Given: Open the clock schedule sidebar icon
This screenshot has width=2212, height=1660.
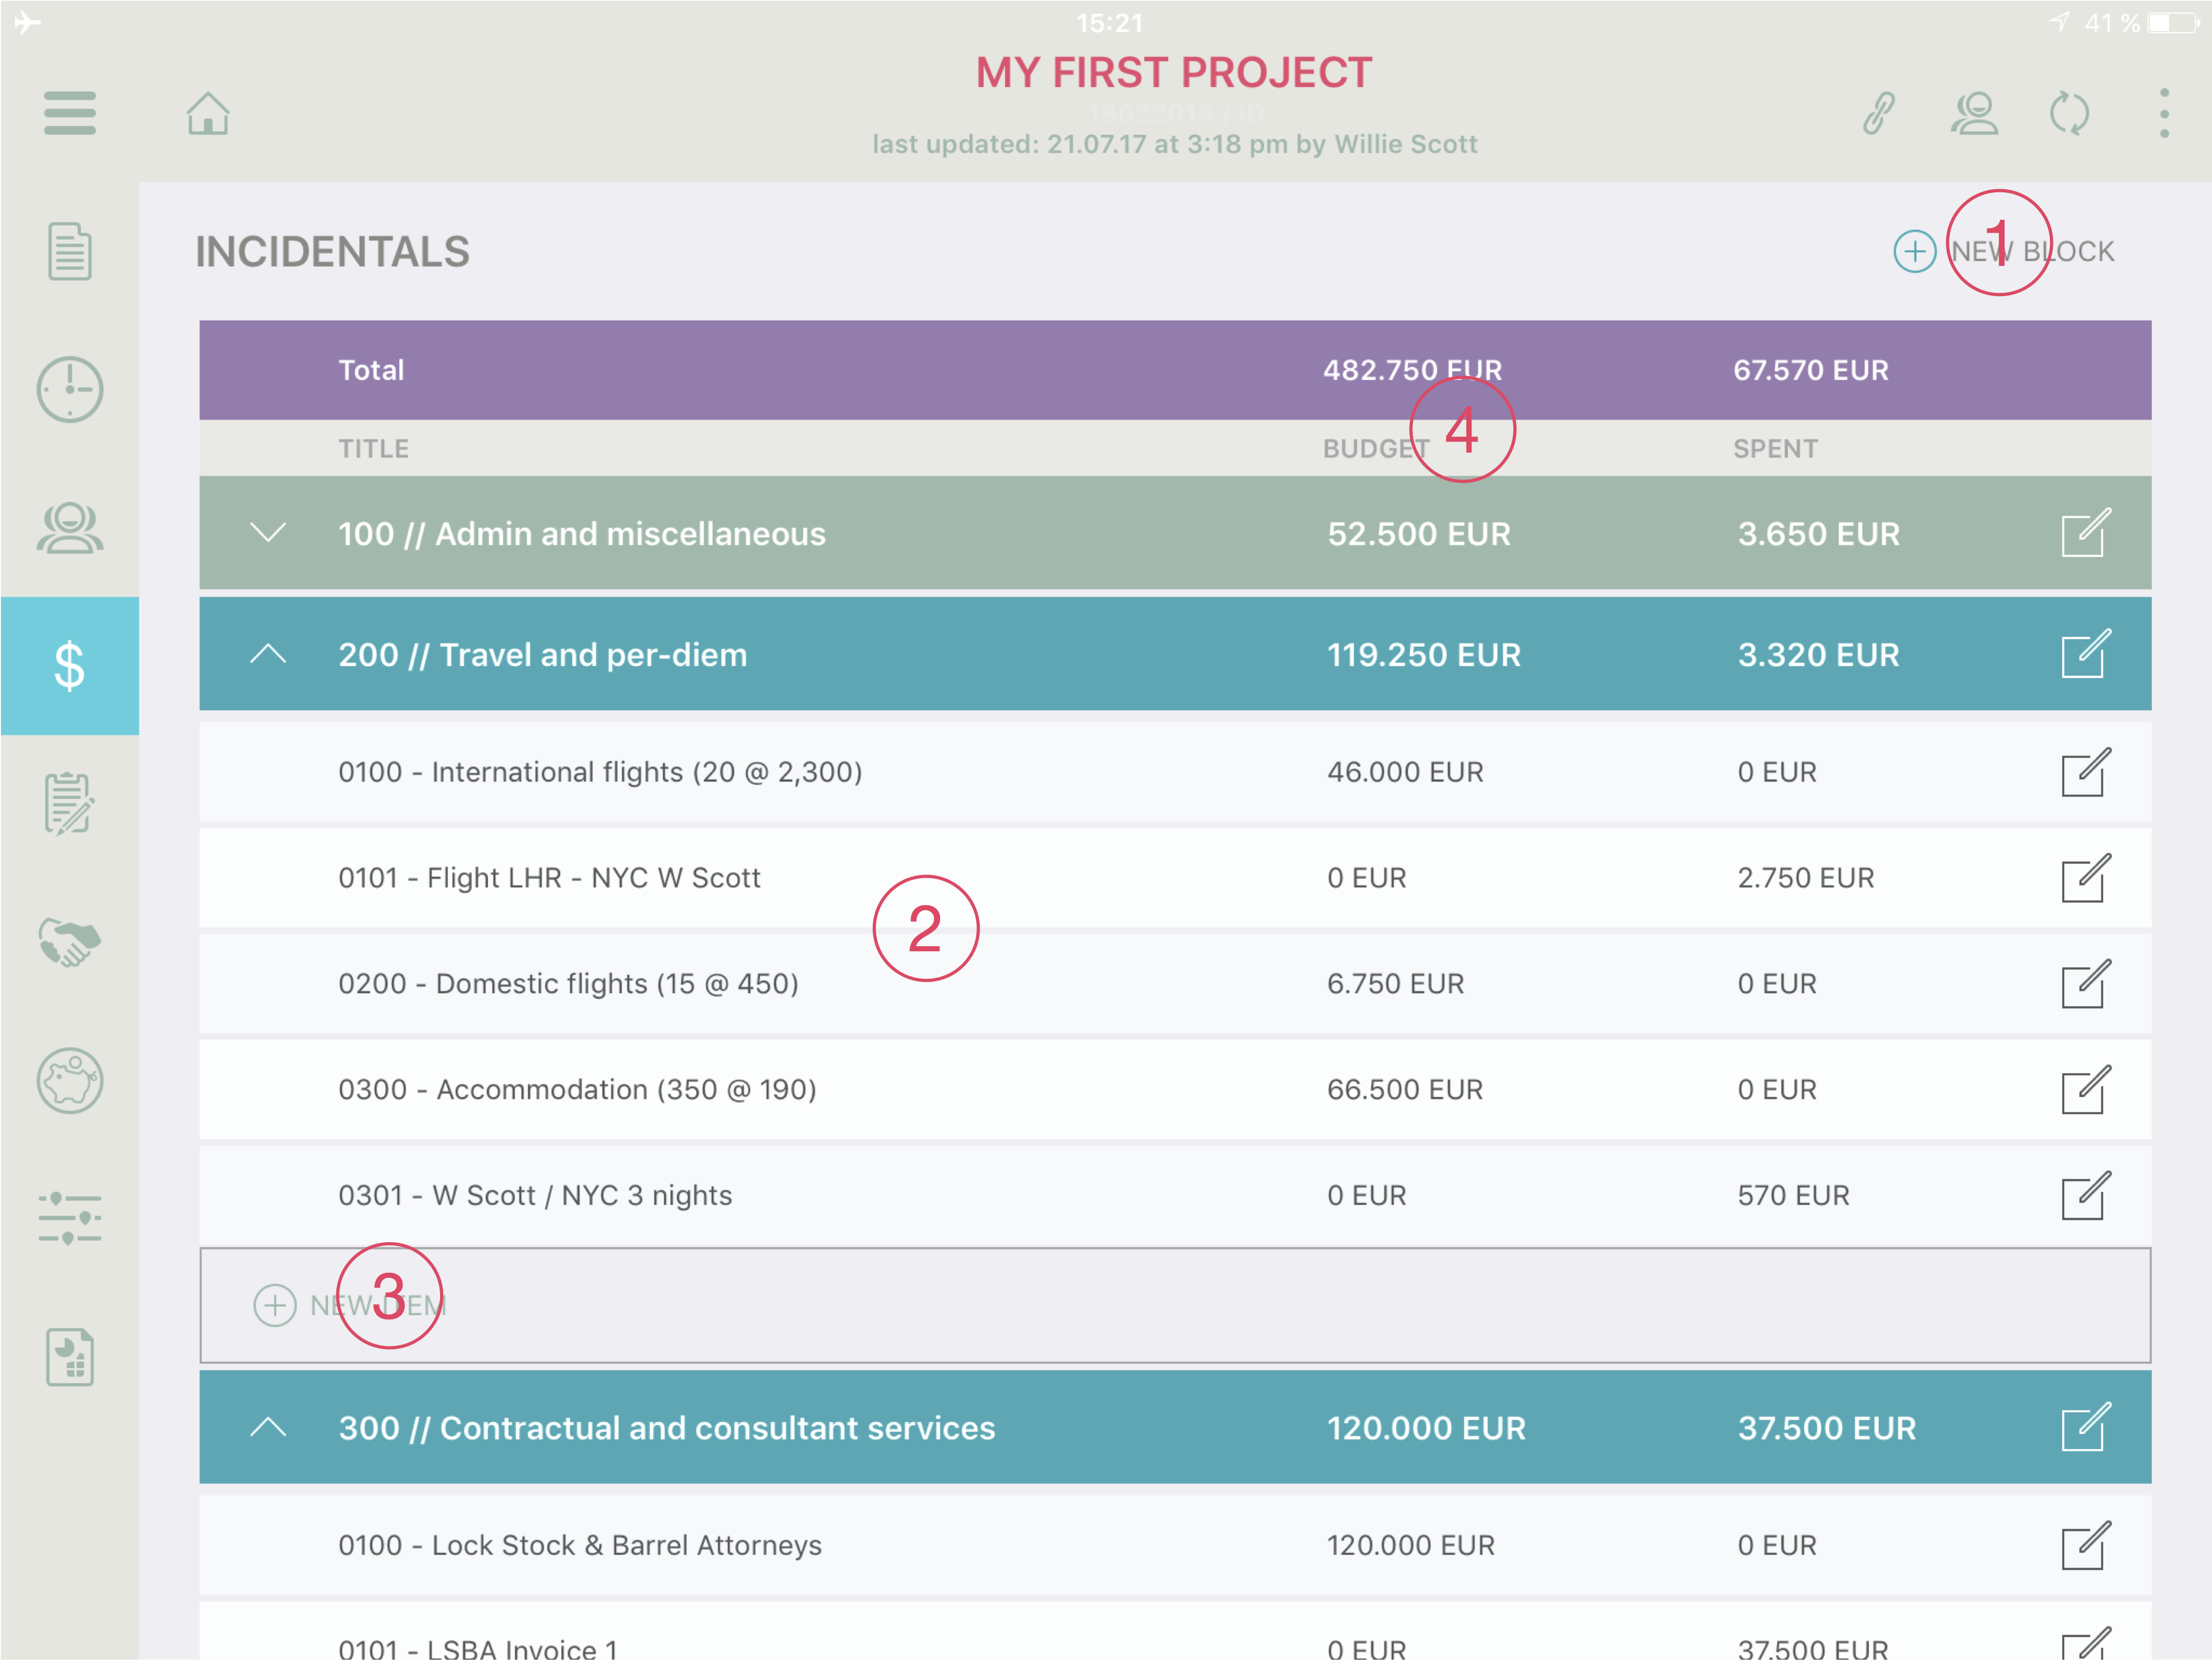Looking at the screenshot, I should pyautogui.click(x=70, y=389).
